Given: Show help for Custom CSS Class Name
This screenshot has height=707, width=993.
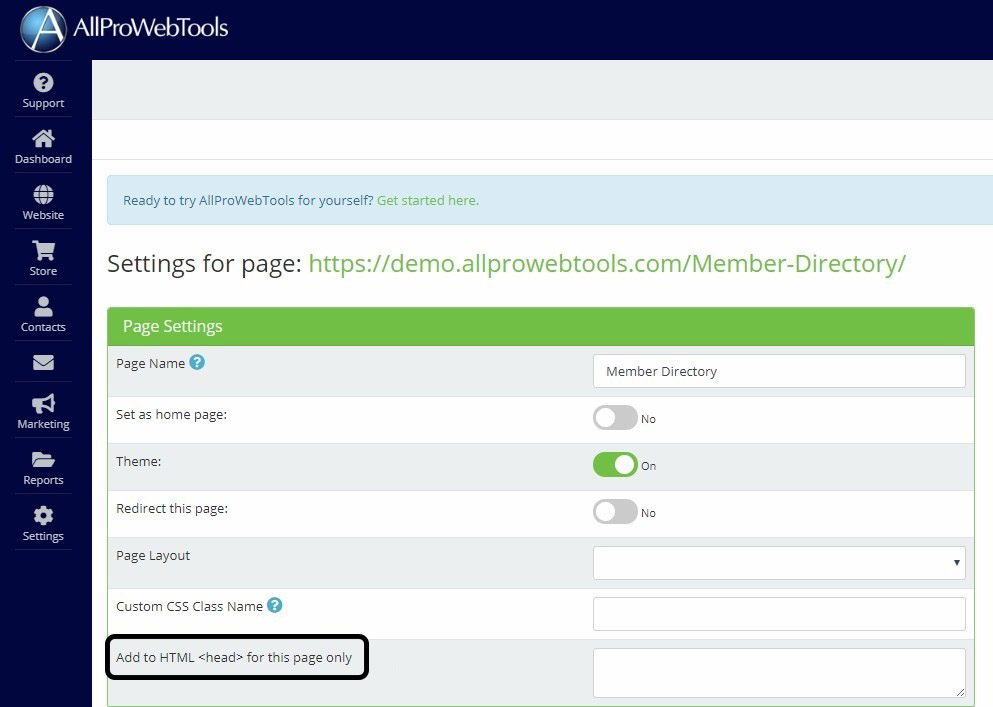Looking at the screenshot, I should 274,606.
